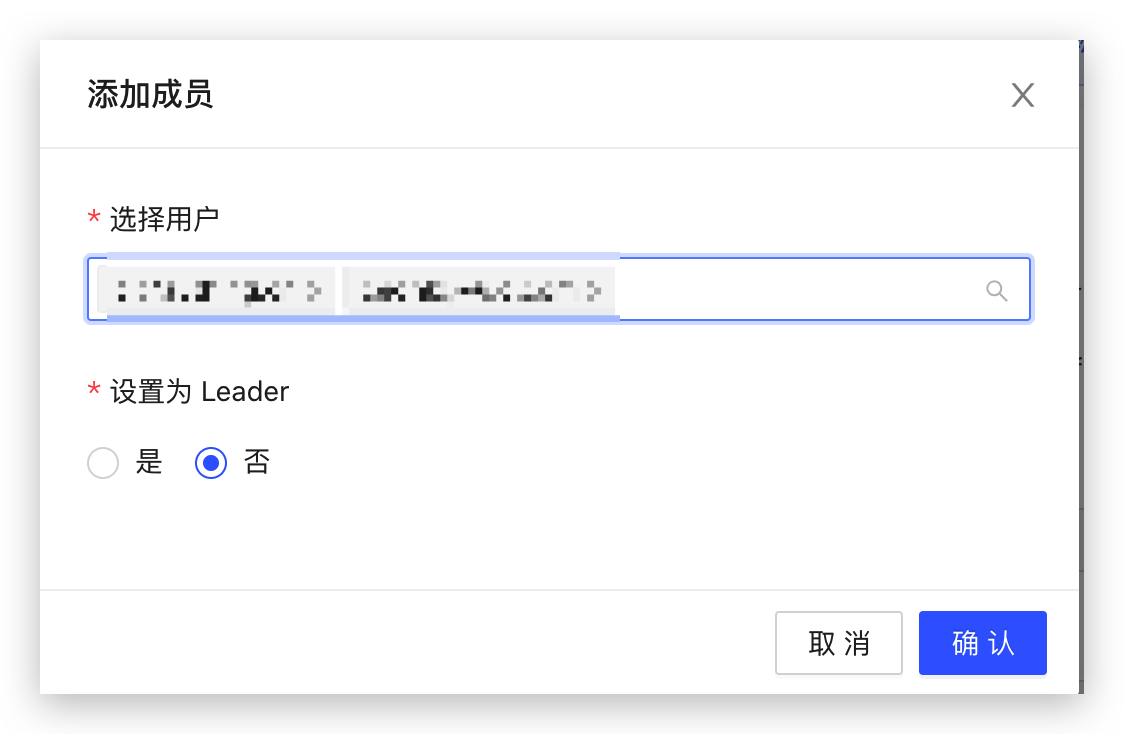Click red asterisk beside 设置为 Leader

93,390
